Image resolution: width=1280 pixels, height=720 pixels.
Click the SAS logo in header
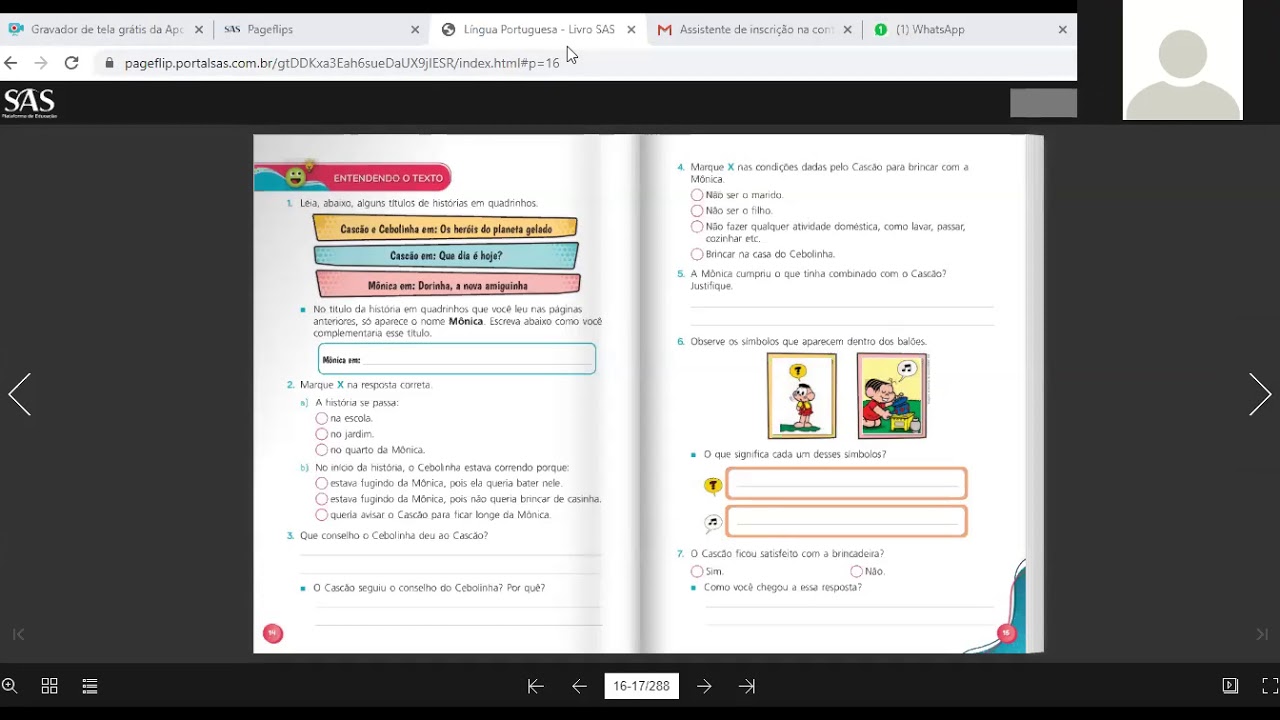(x=29, y=103)
